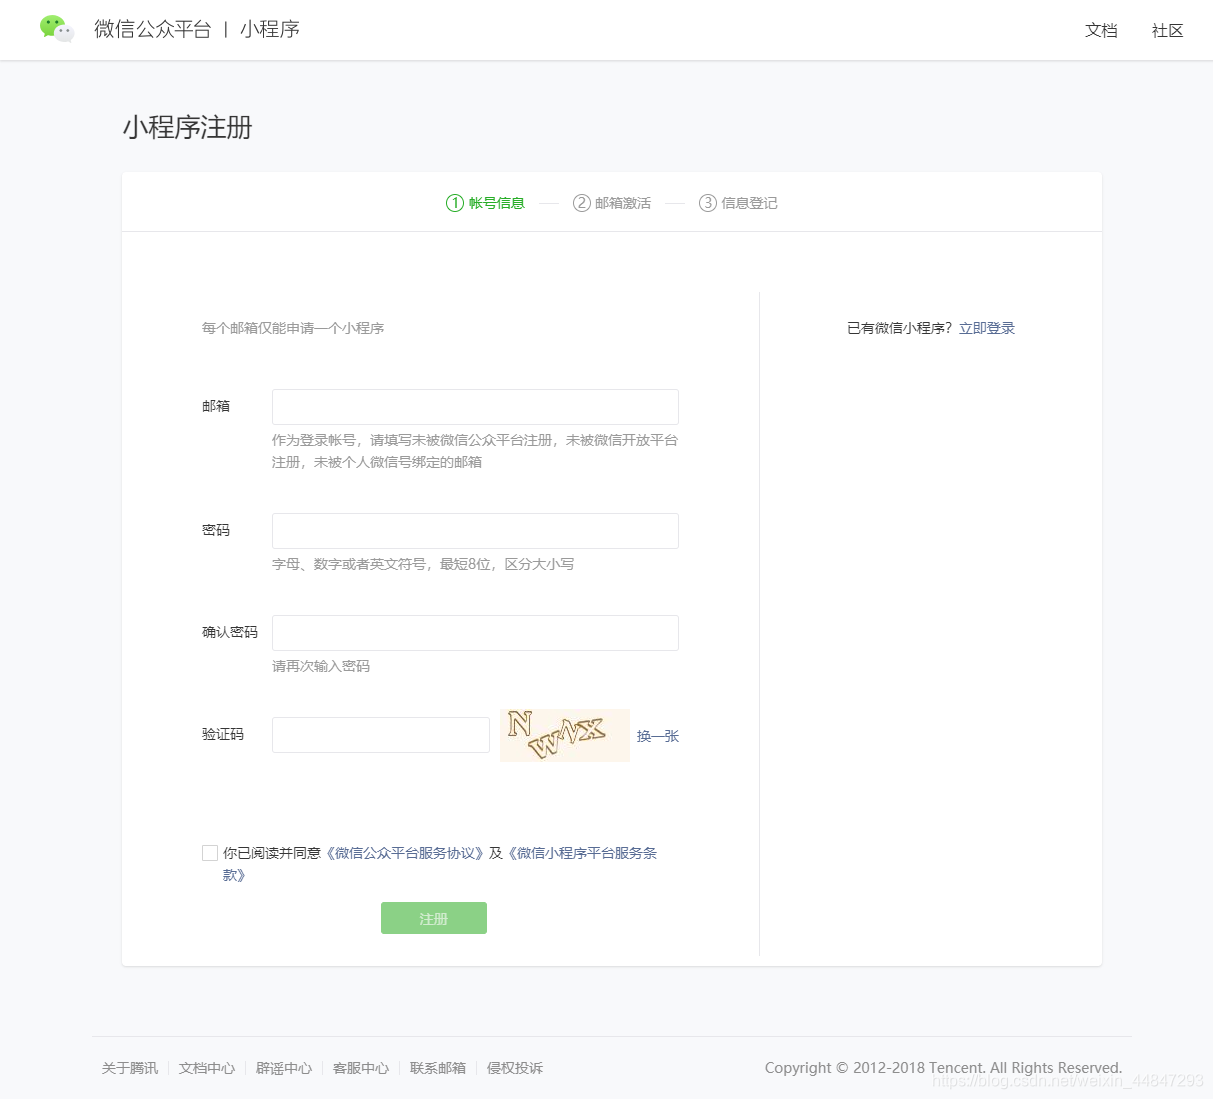Open 侵权投诉 footer link
This screenshot has height=1099, width=1213.
(x=515, y=1068)
